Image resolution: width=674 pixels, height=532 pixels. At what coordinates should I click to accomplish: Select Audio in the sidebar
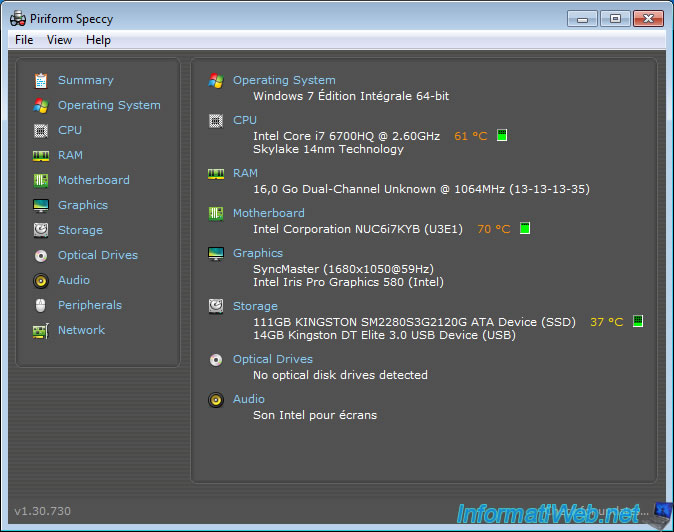(x=74, y=280)
